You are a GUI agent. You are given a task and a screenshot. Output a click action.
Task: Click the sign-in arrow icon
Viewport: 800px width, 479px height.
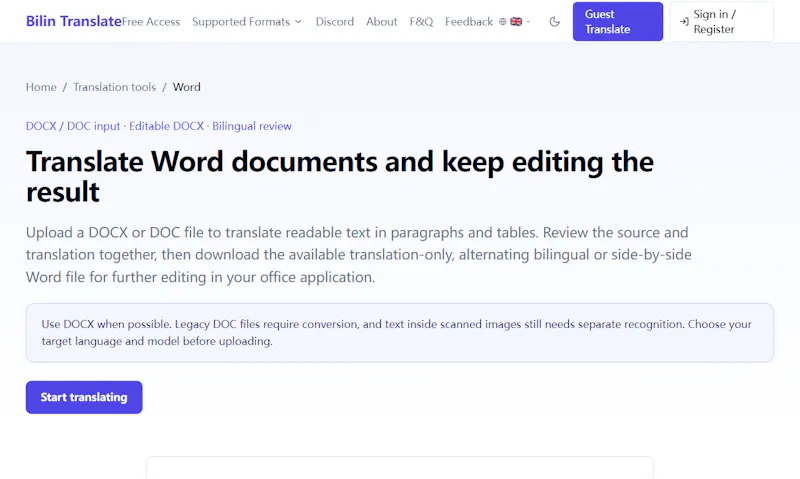(684, 21)
